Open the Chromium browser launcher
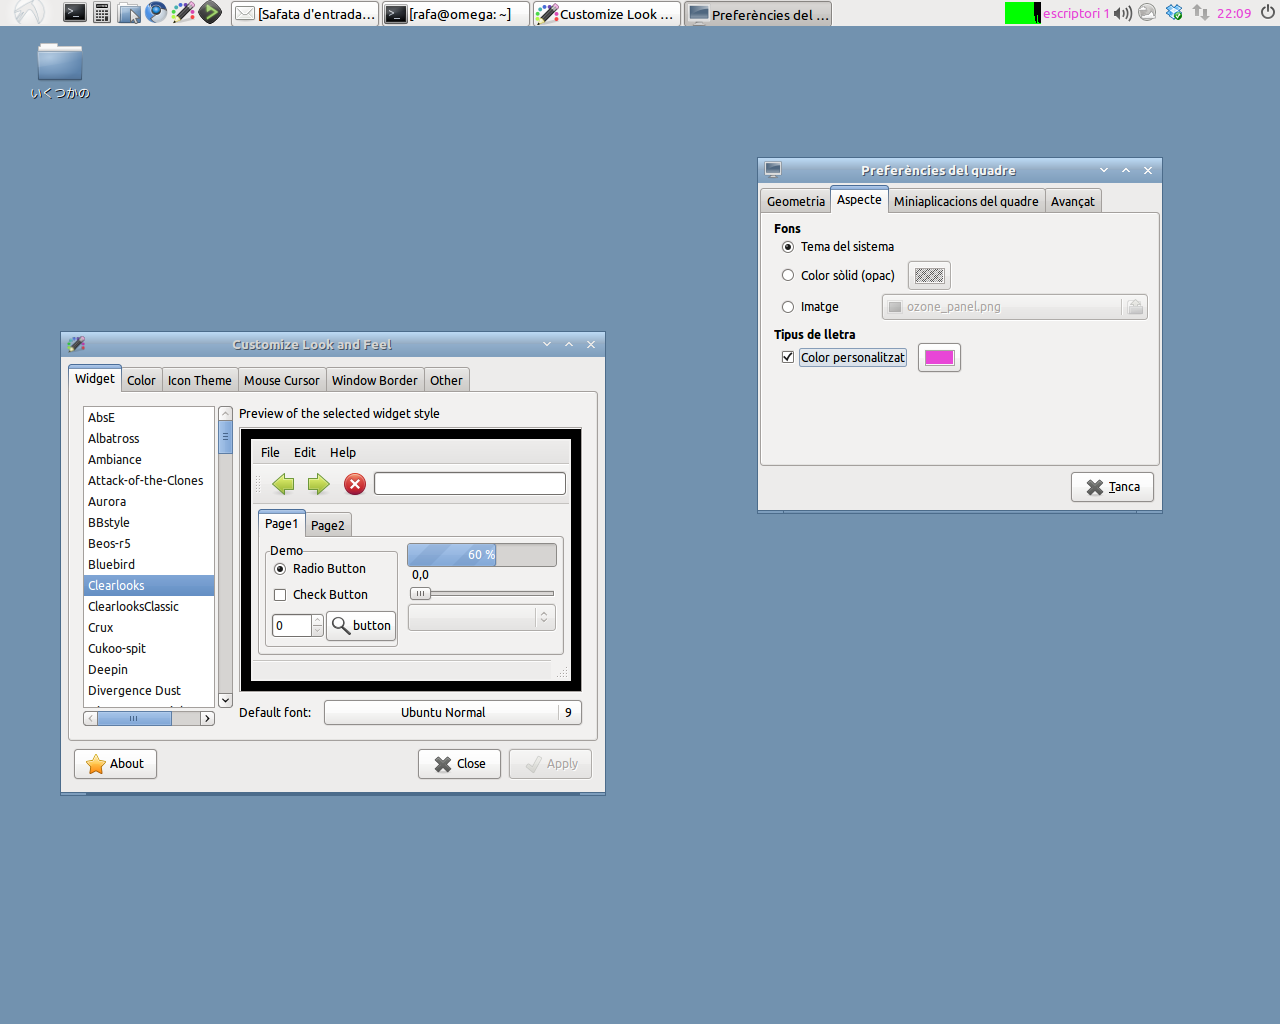Viewport: 1280px width, 1024px height. [x=156, y=13]
